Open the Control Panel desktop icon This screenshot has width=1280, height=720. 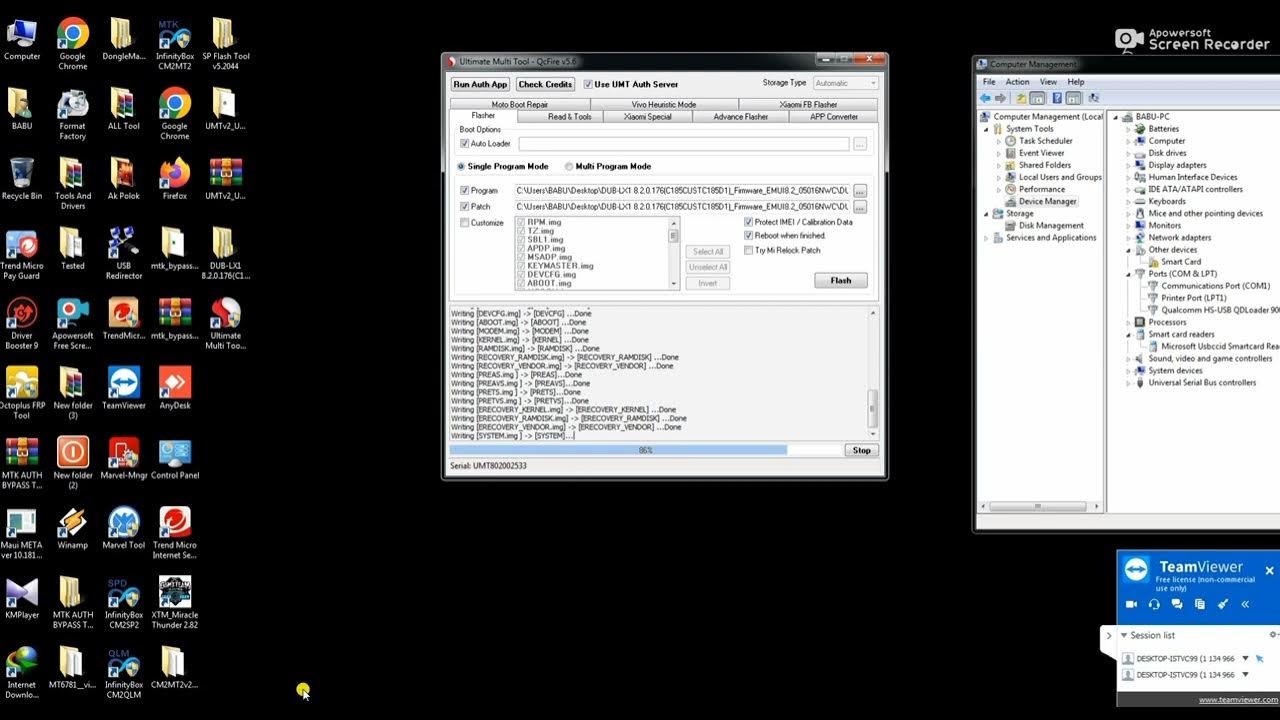coord(175,458)
